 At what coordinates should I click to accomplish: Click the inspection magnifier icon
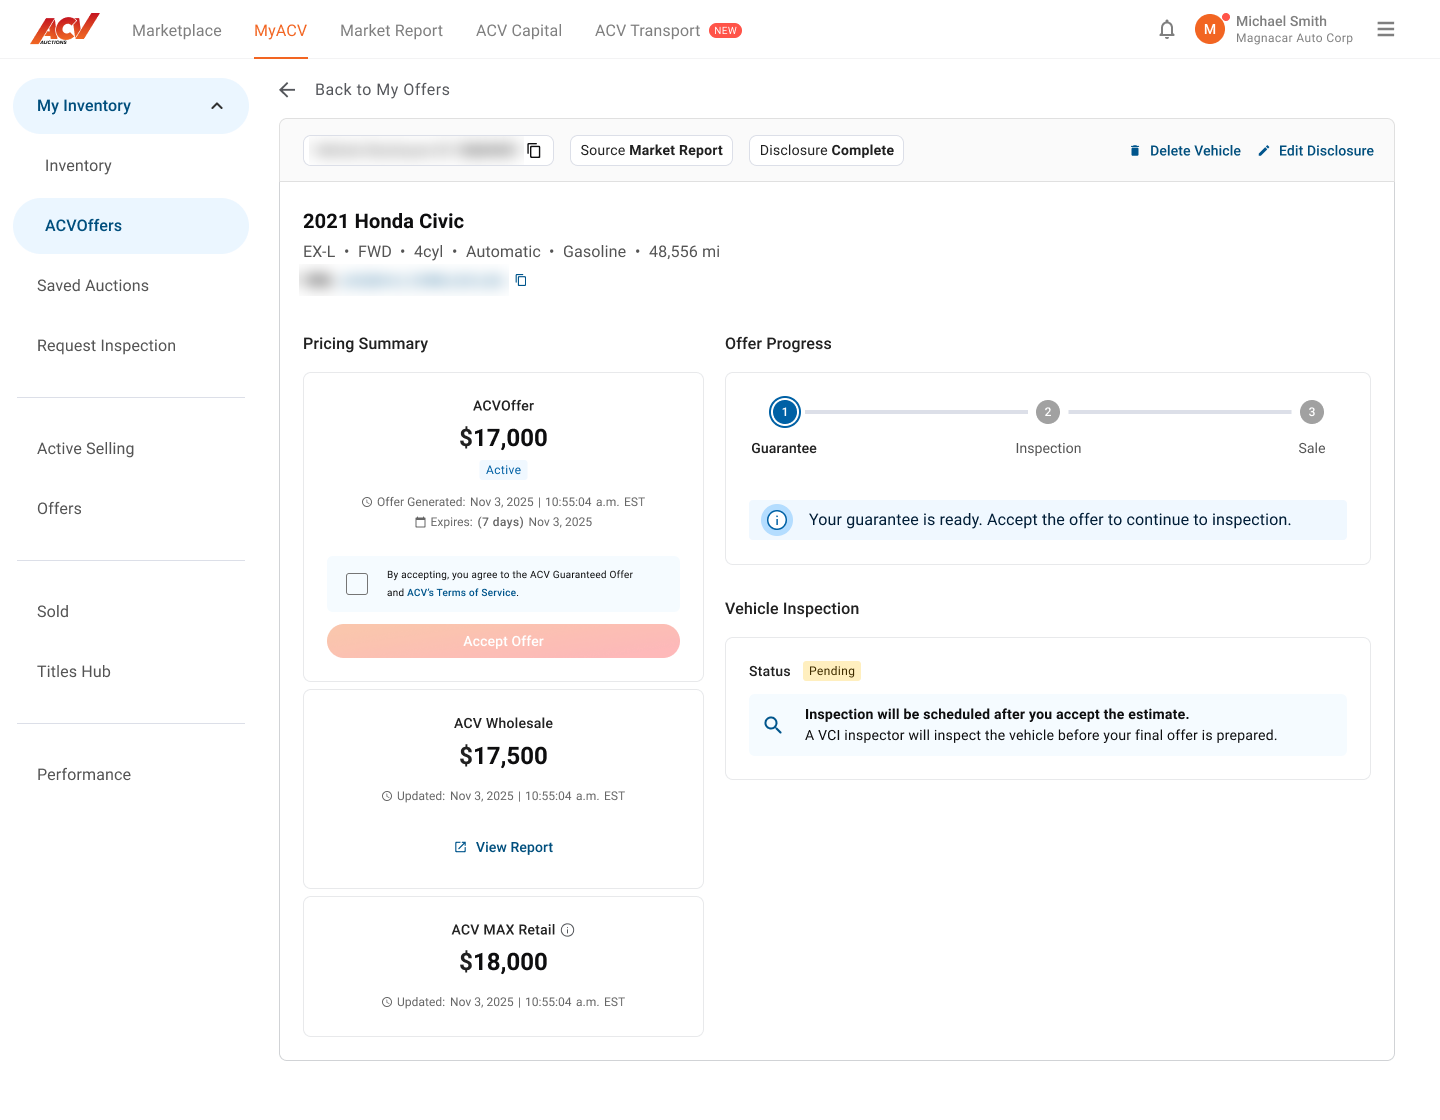pyautogui.click(x=773, y=725)
